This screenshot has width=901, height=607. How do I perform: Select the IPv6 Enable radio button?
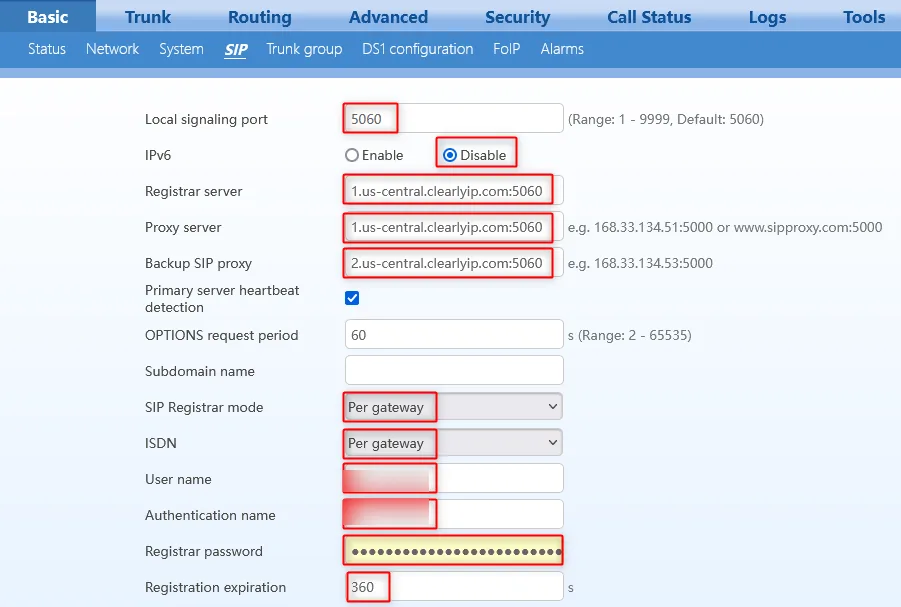point(352,155)
